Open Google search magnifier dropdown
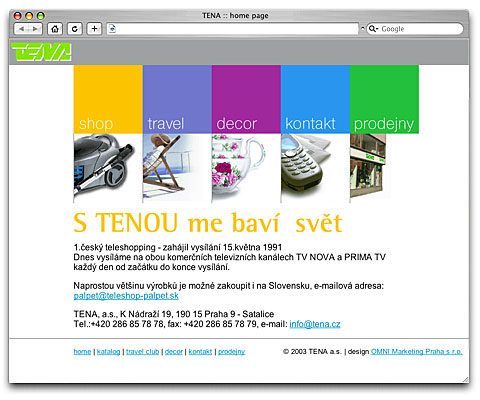The image size is (480, 400). [373, 29]
